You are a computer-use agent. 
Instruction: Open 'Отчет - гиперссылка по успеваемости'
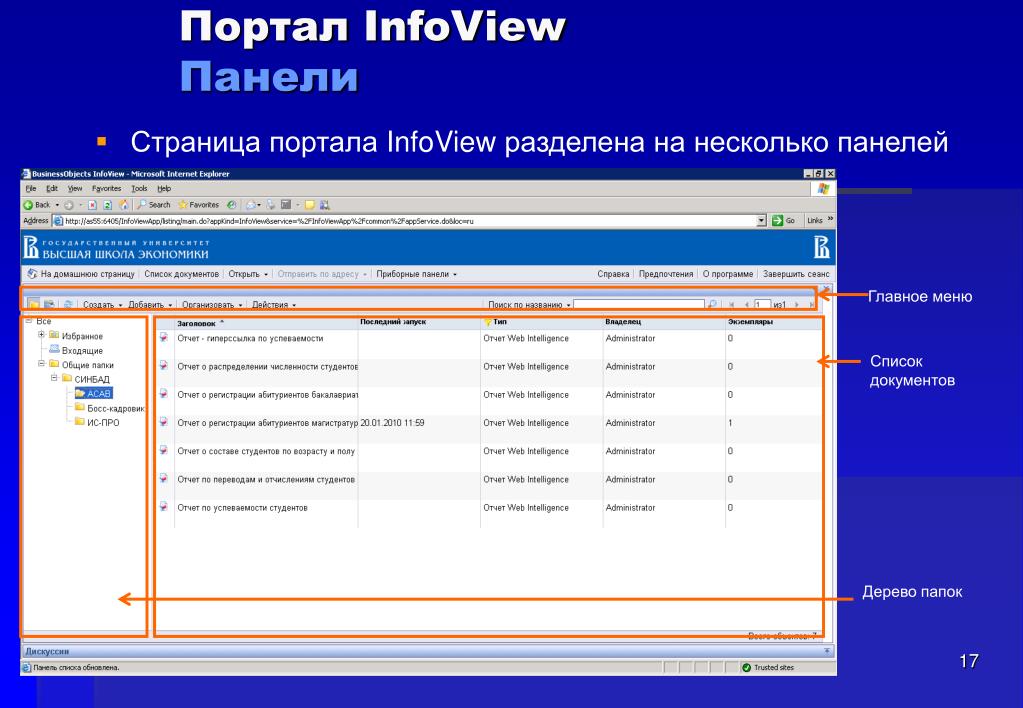point(250,338)
